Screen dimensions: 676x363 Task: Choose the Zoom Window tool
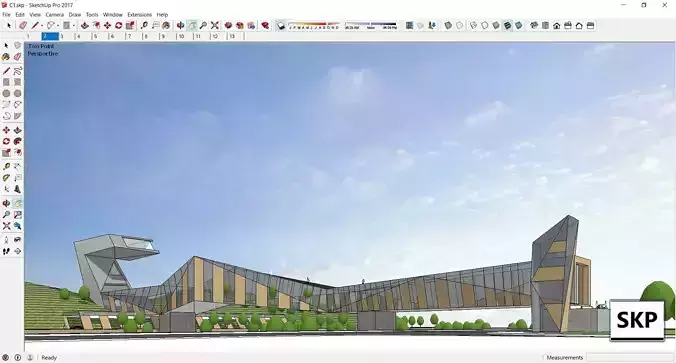(17, 215)
